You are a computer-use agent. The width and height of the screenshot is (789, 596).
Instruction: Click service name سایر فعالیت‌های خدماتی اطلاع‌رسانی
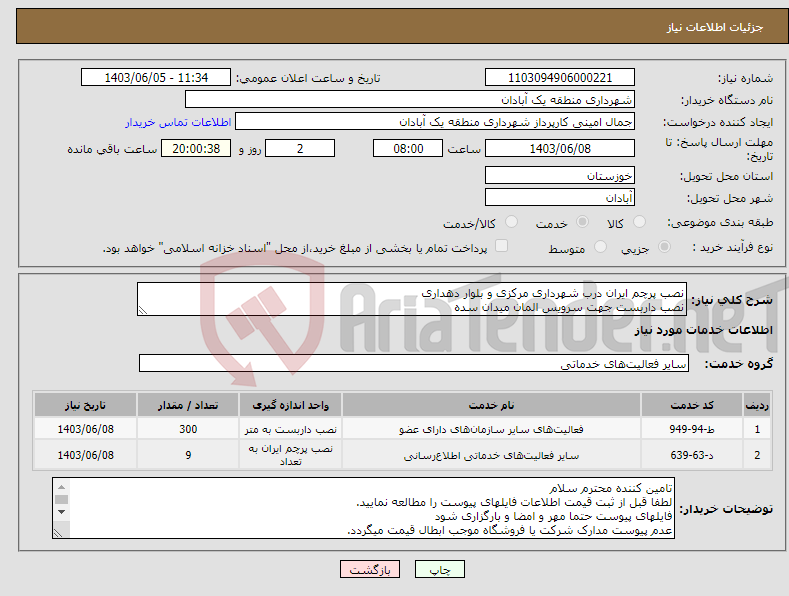tap(491, 455)
